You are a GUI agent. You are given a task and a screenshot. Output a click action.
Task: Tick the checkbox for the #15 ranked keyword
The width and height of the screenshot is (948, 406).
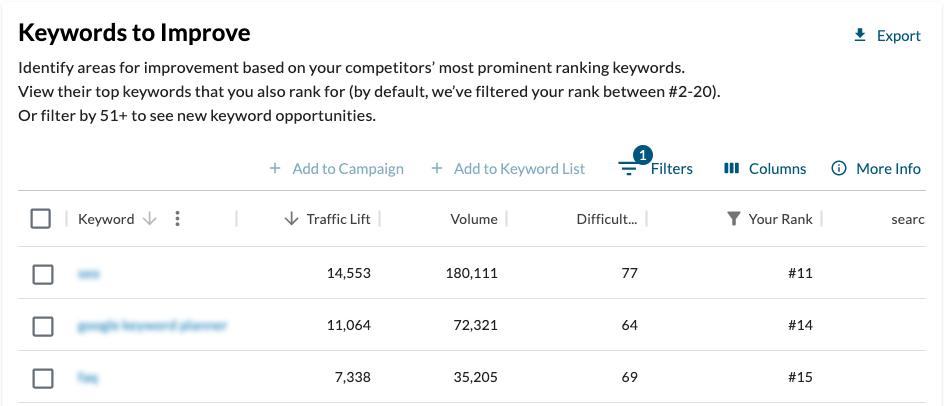(x=43, y=378)
